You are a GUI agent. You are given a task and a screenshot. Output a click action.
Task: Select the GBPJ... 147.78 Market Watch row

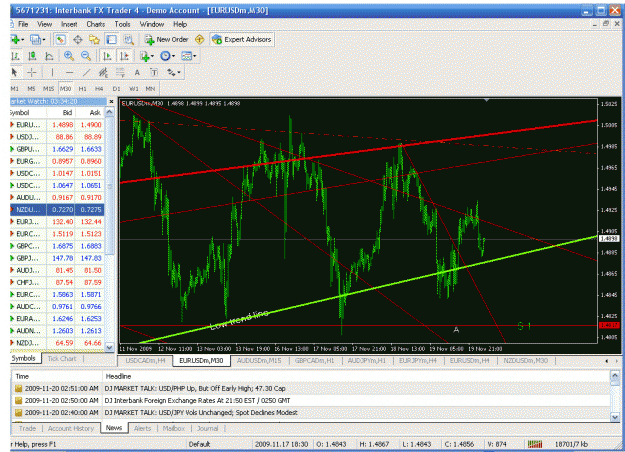57,258
